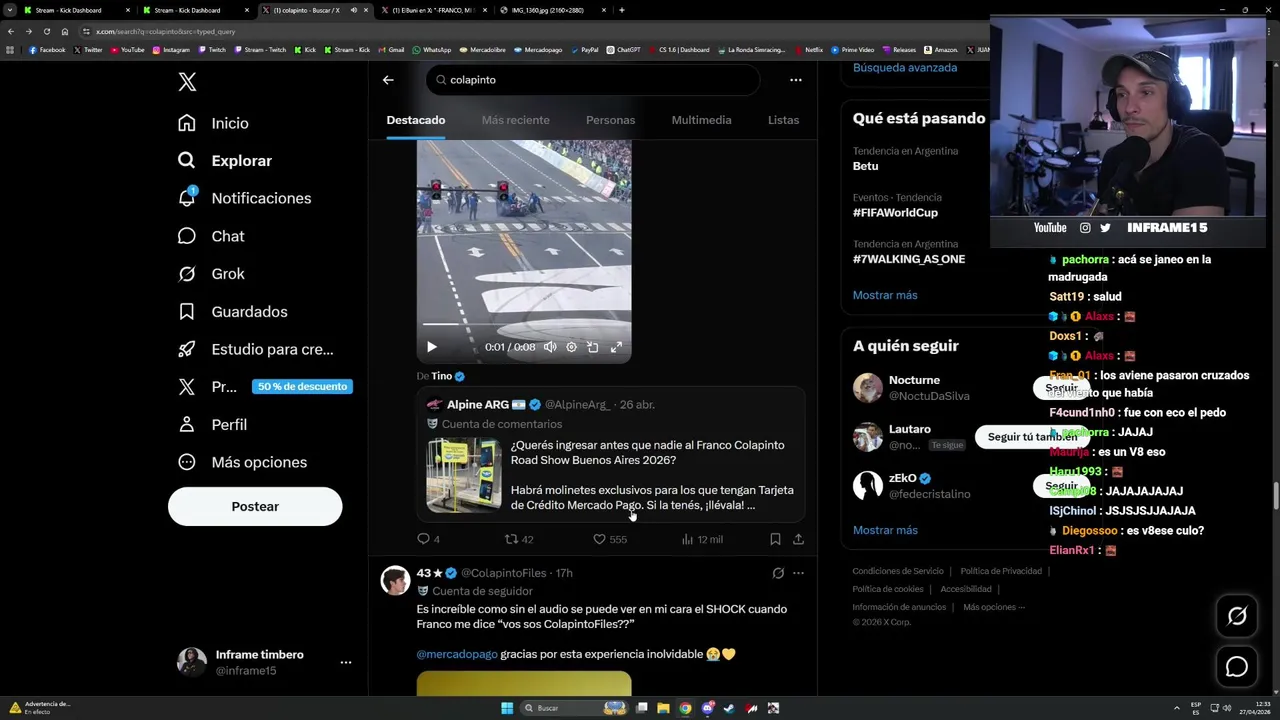Open the Twitch bookmark in bookmarks bar
This screenshot has height=720, width=1280.
213,49
